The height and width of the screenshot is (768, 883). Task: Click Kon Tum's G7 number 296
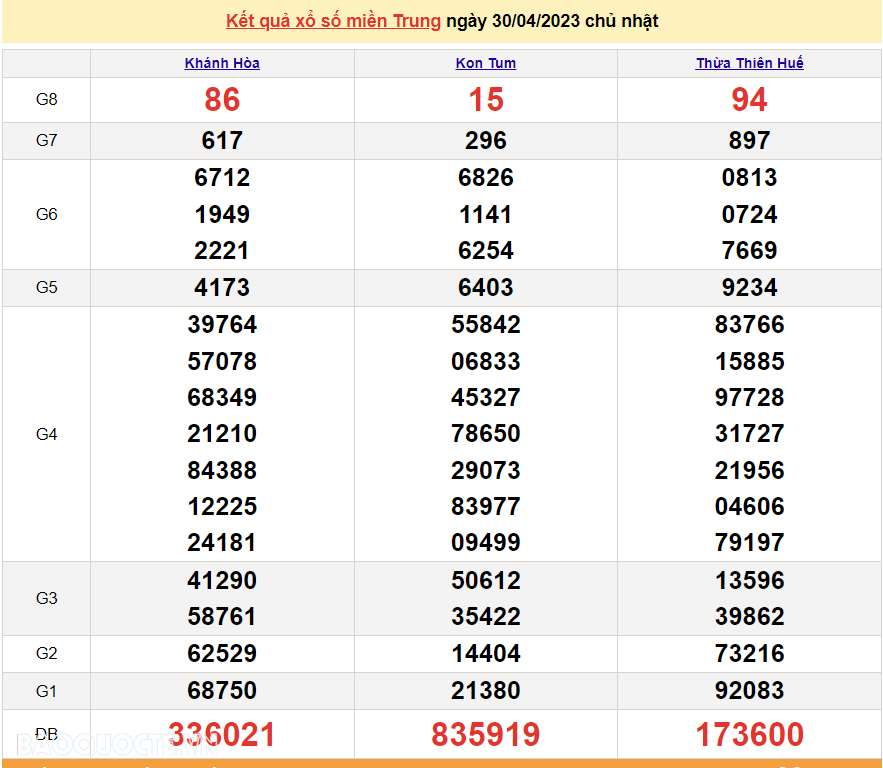[485, 140]
